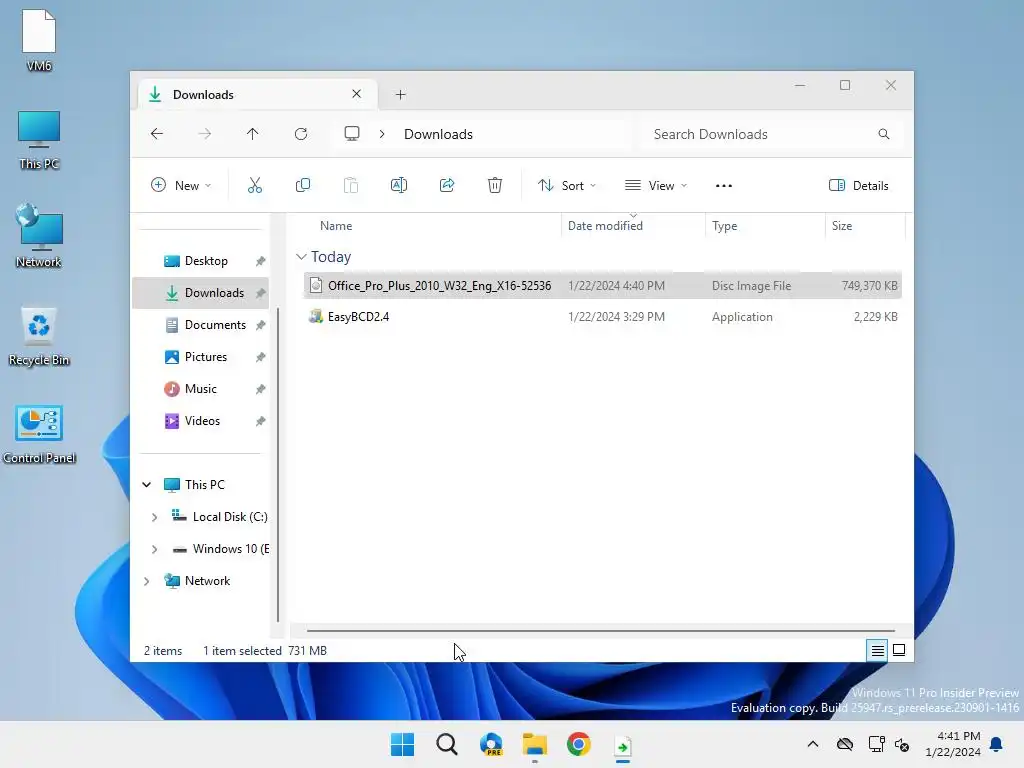Click navigation pane vertical scrollbar
This screenshot has height=768, width=1024.
[x=278, y=464]
